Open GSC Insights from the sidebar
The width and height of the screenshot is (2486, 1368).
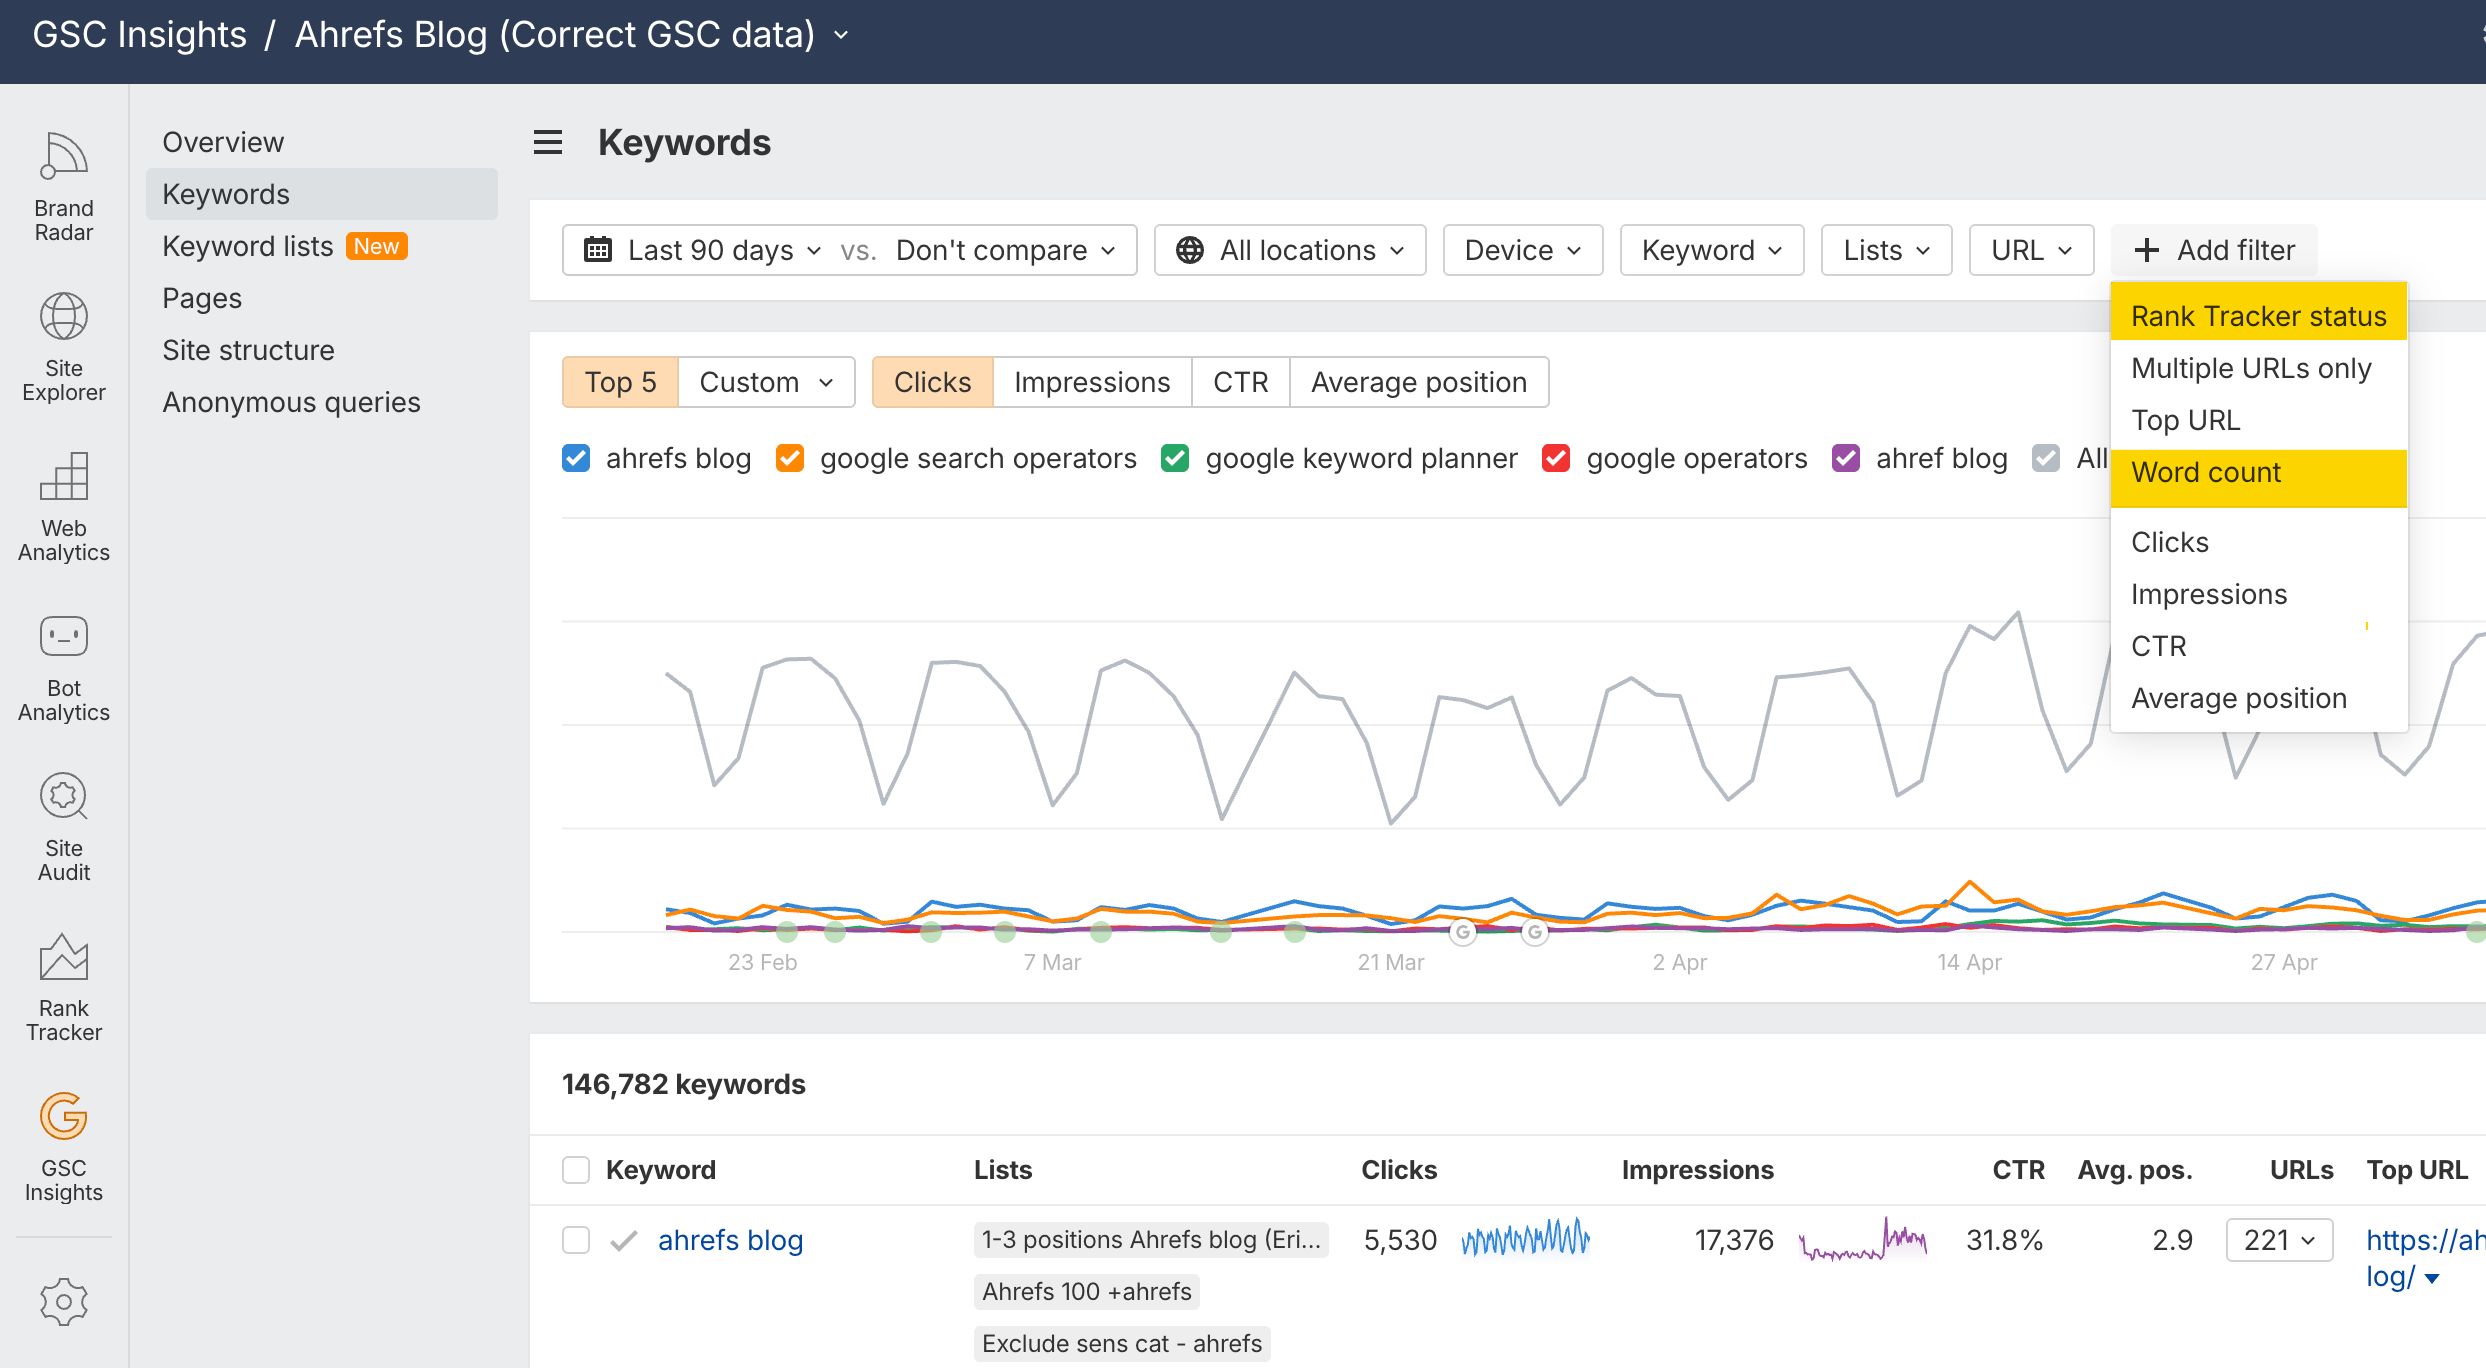(x=64, y=1147)
